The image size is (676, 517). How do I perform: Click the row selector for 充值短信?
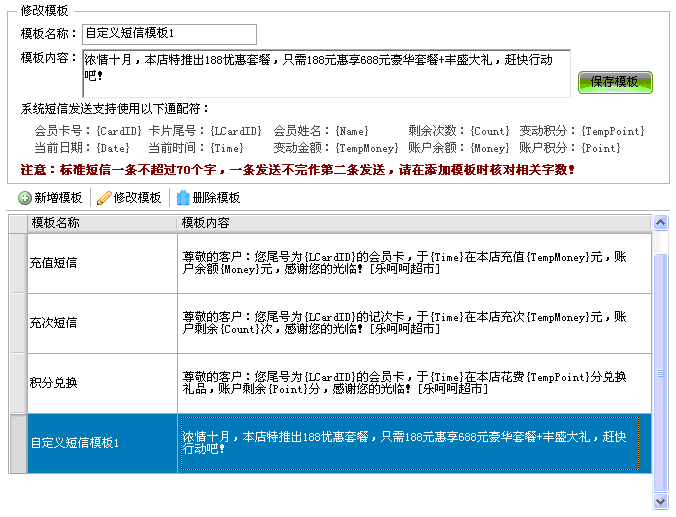17,263
